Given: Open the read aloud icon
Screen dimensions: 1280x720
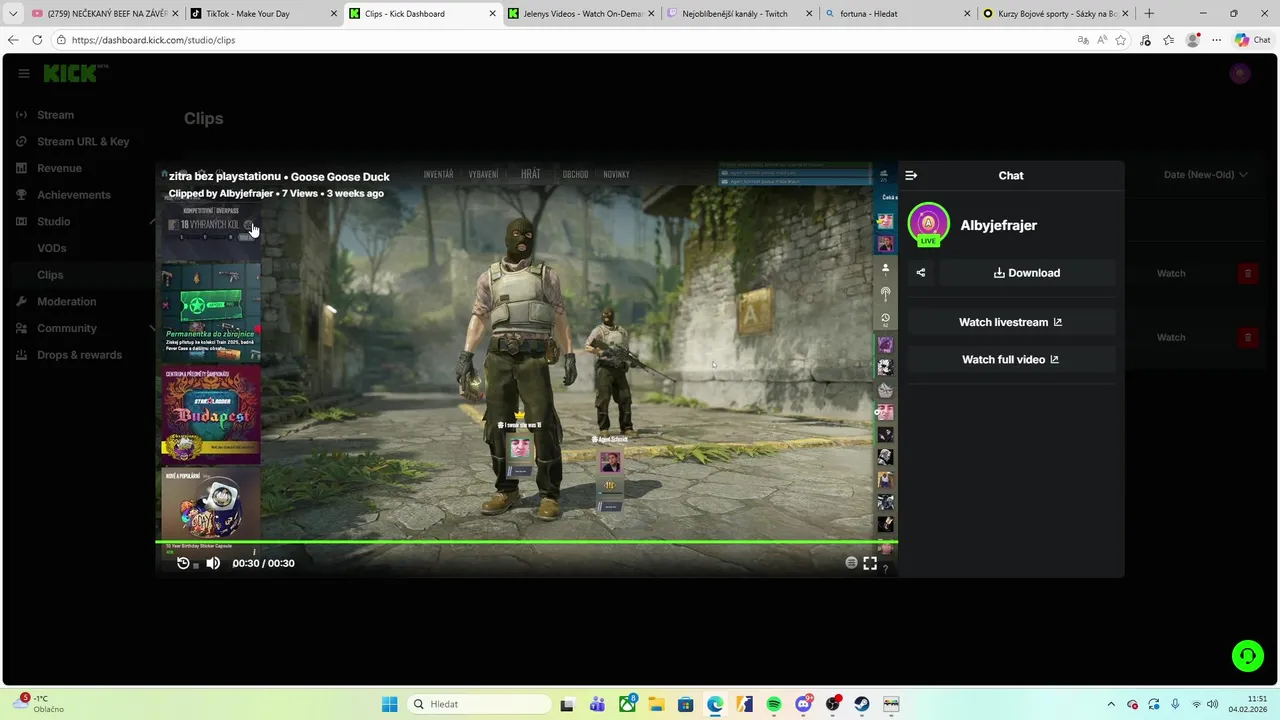Looking at the screenshot, I should coord(1102,40).
